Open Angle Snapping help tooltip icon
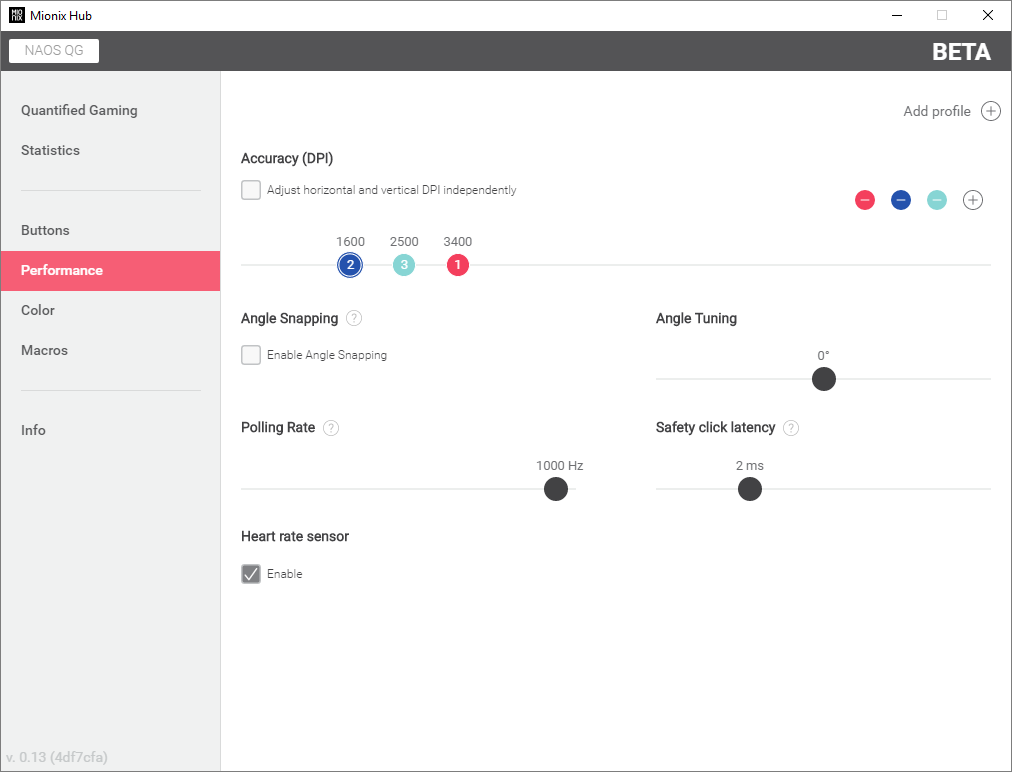This screenshot has width=1012, height=772. click(x=354, y=318)
